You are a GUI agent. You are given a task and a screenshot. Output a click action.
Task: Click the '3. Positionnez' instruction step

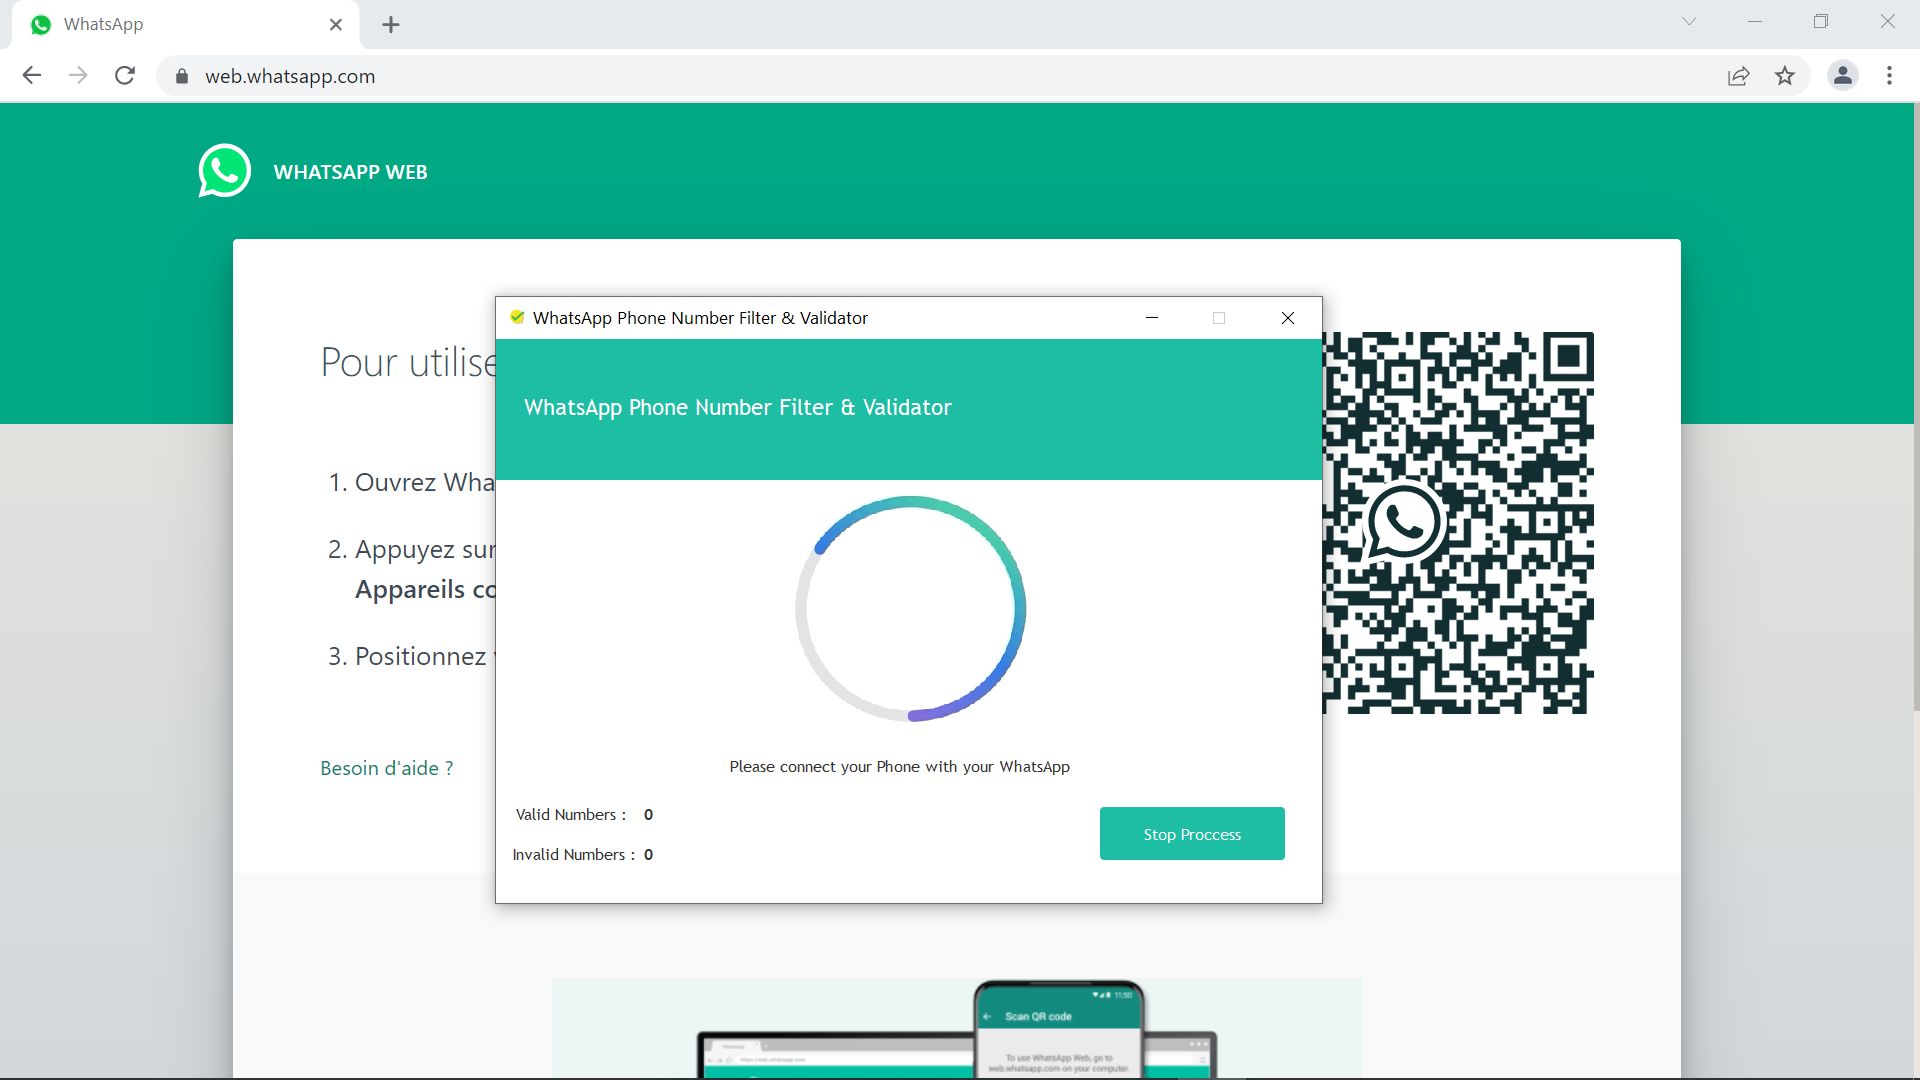(x=411, y=656)
